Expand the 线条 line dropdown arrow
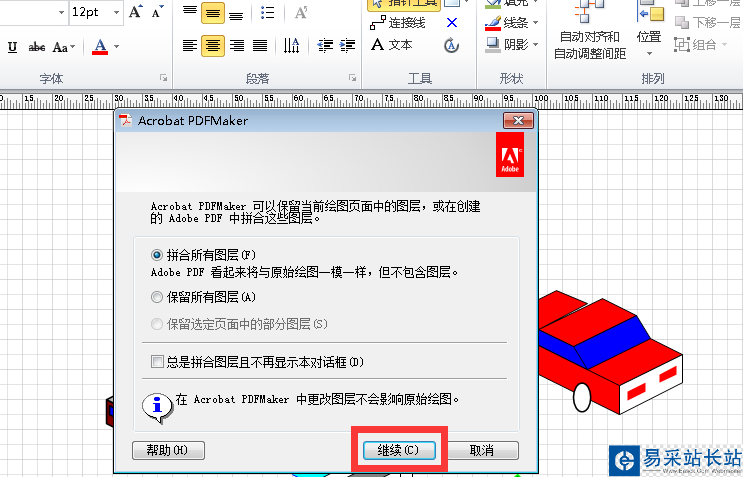743x477 pixels. click(x=535, y=22)
